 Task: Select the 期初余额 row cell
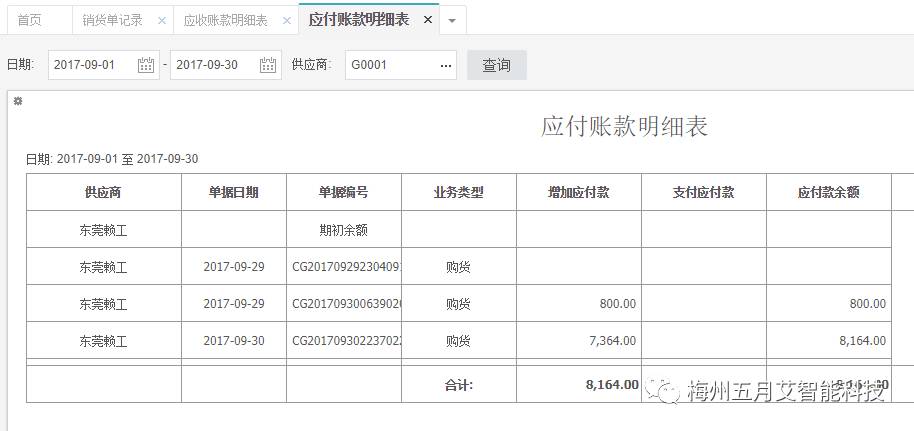coord(343,229)
